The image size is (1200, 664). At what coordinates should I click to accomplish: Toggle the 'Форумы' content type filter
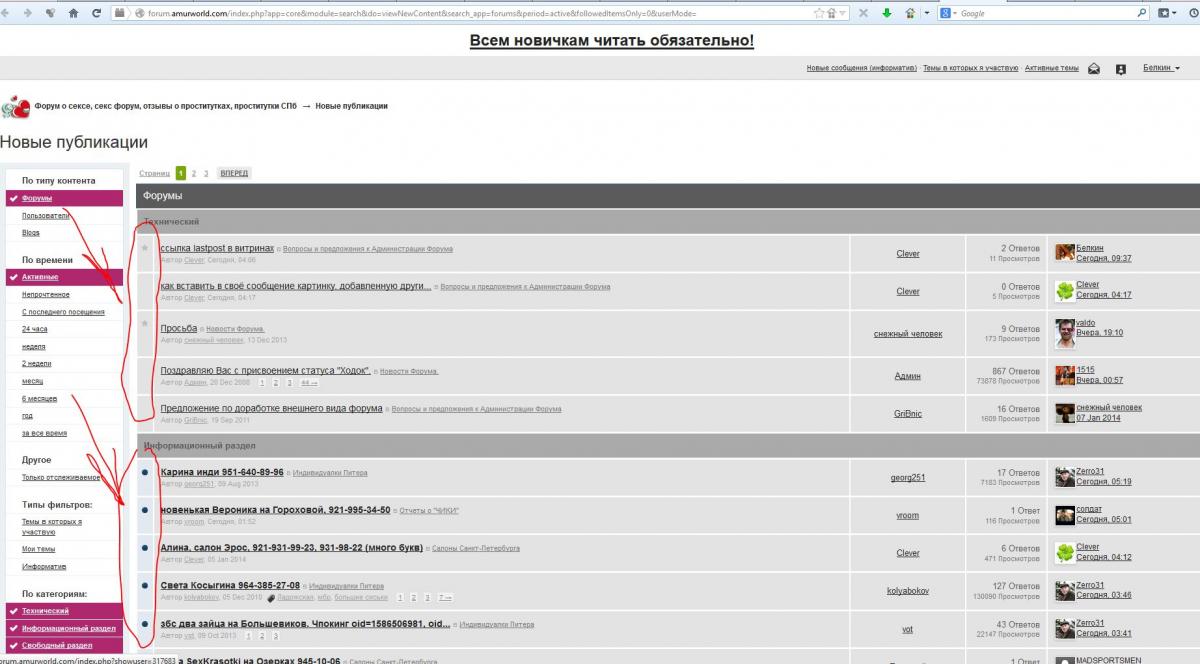pos(37,198)
